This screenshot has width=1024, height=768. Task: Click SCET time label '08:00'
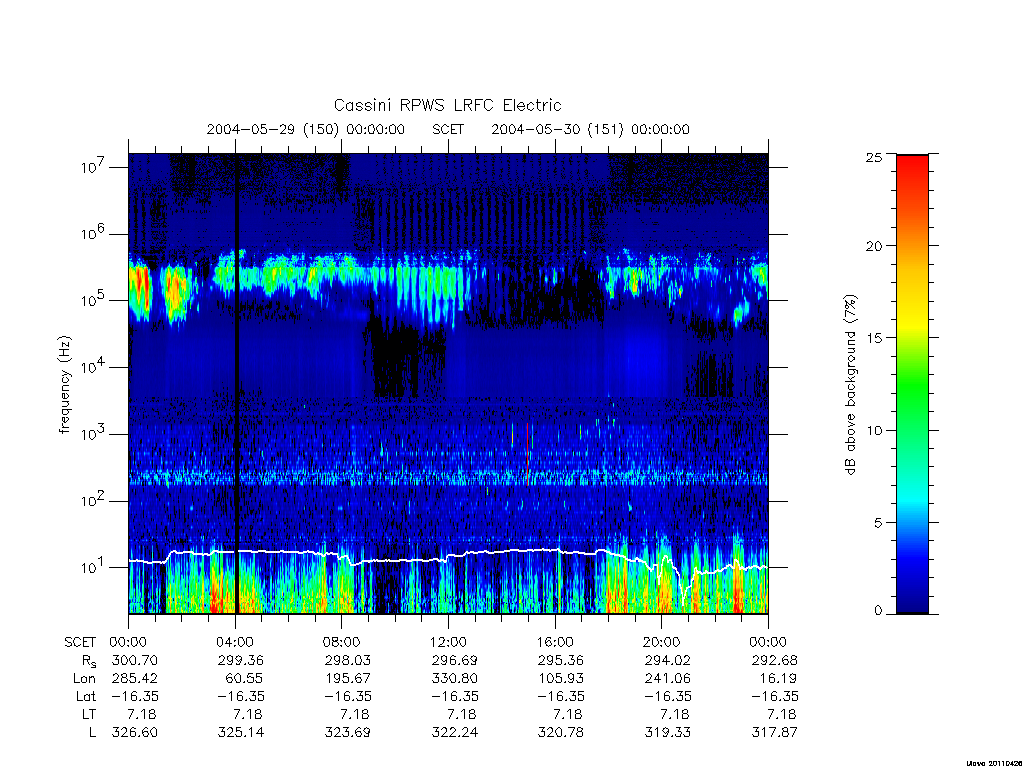342,642
